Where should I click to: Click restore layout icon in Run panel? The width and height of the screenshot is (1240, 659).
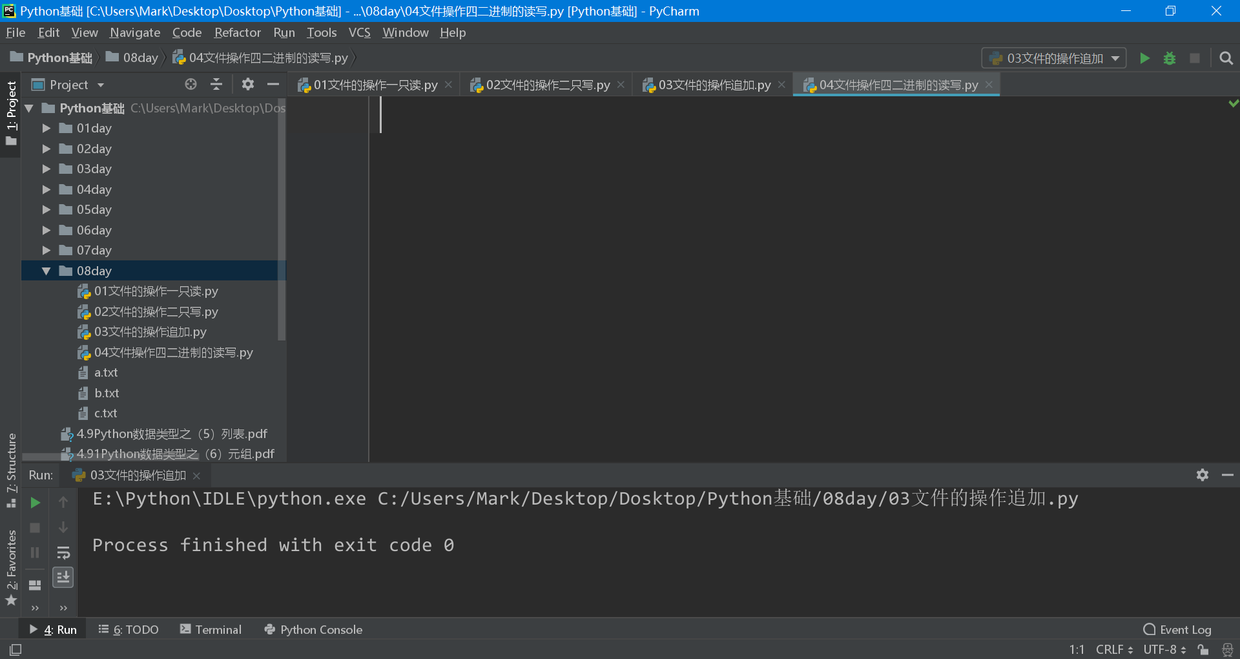35,585
